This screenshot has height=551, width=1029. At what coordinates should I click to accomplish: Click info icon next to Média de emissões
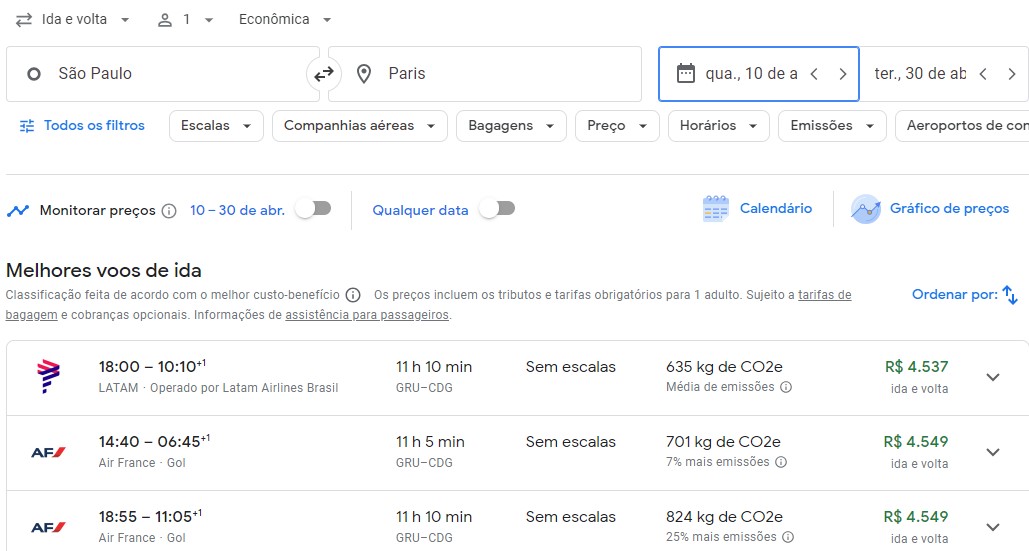coord(786,387)
